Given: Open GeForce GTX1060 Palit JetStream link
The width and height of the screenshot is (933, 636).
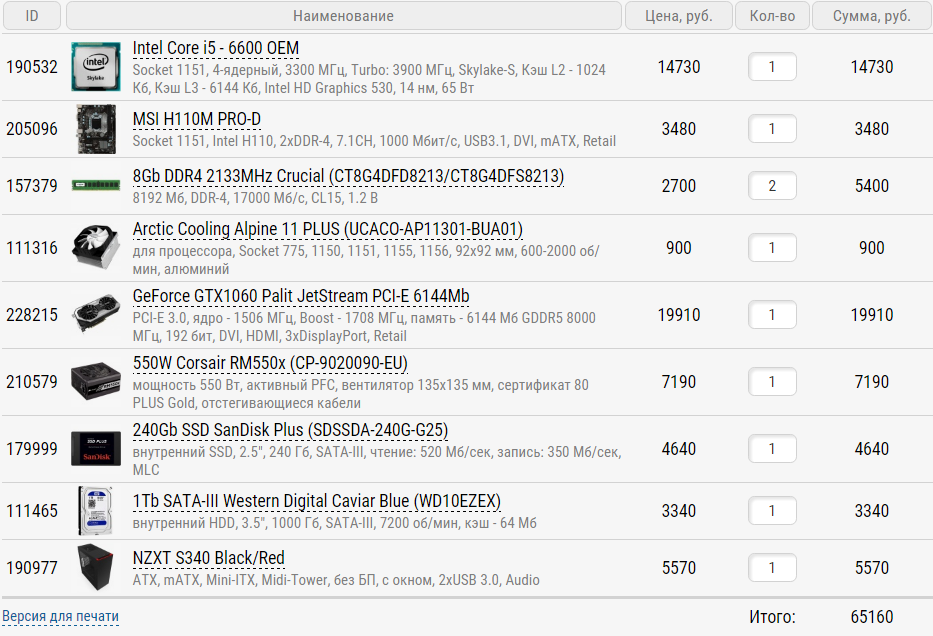Looking at the screenshot, I should coord(300,296).
